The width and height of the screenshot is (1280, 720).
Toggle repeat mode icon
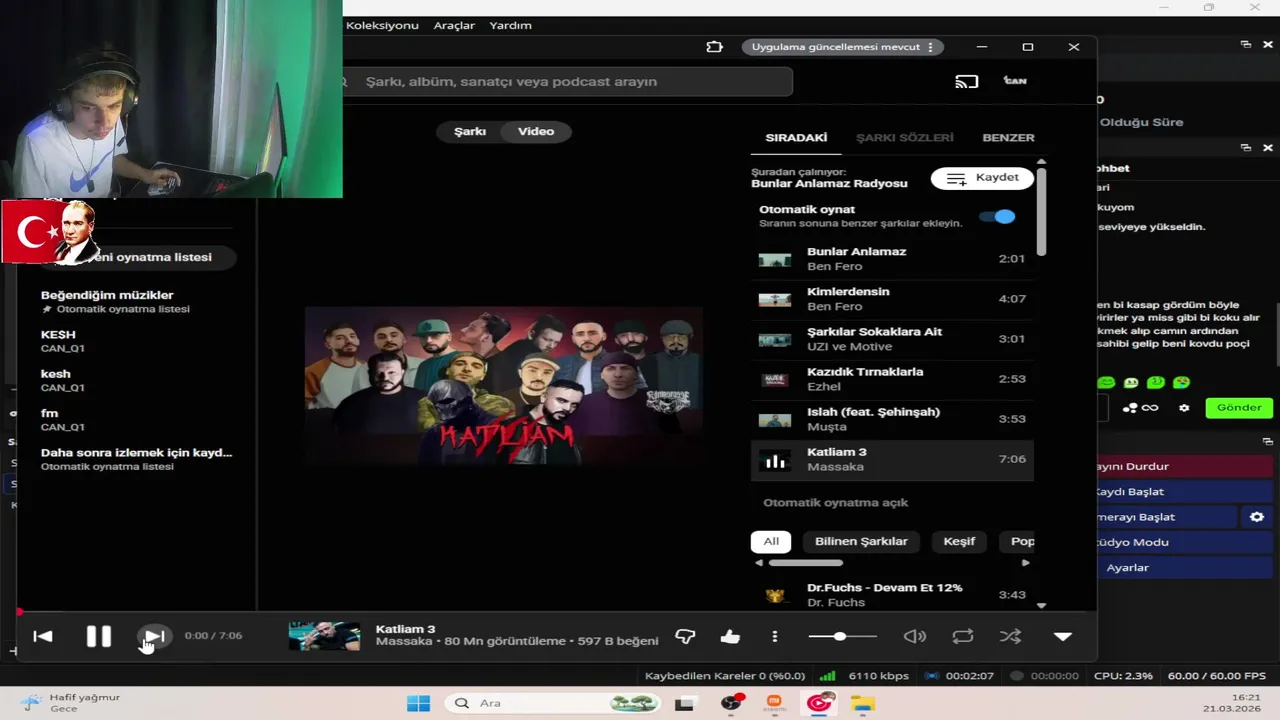[962, 636]
